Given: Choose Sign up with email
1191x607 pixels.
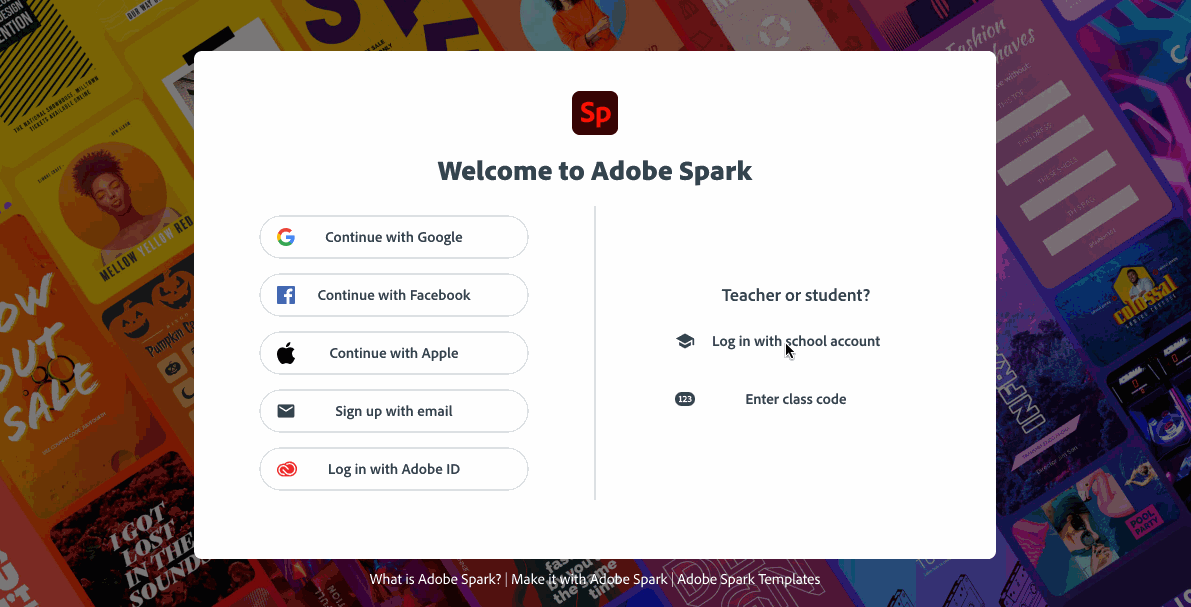Looking at the screenshot, I should tap(393, 411).
